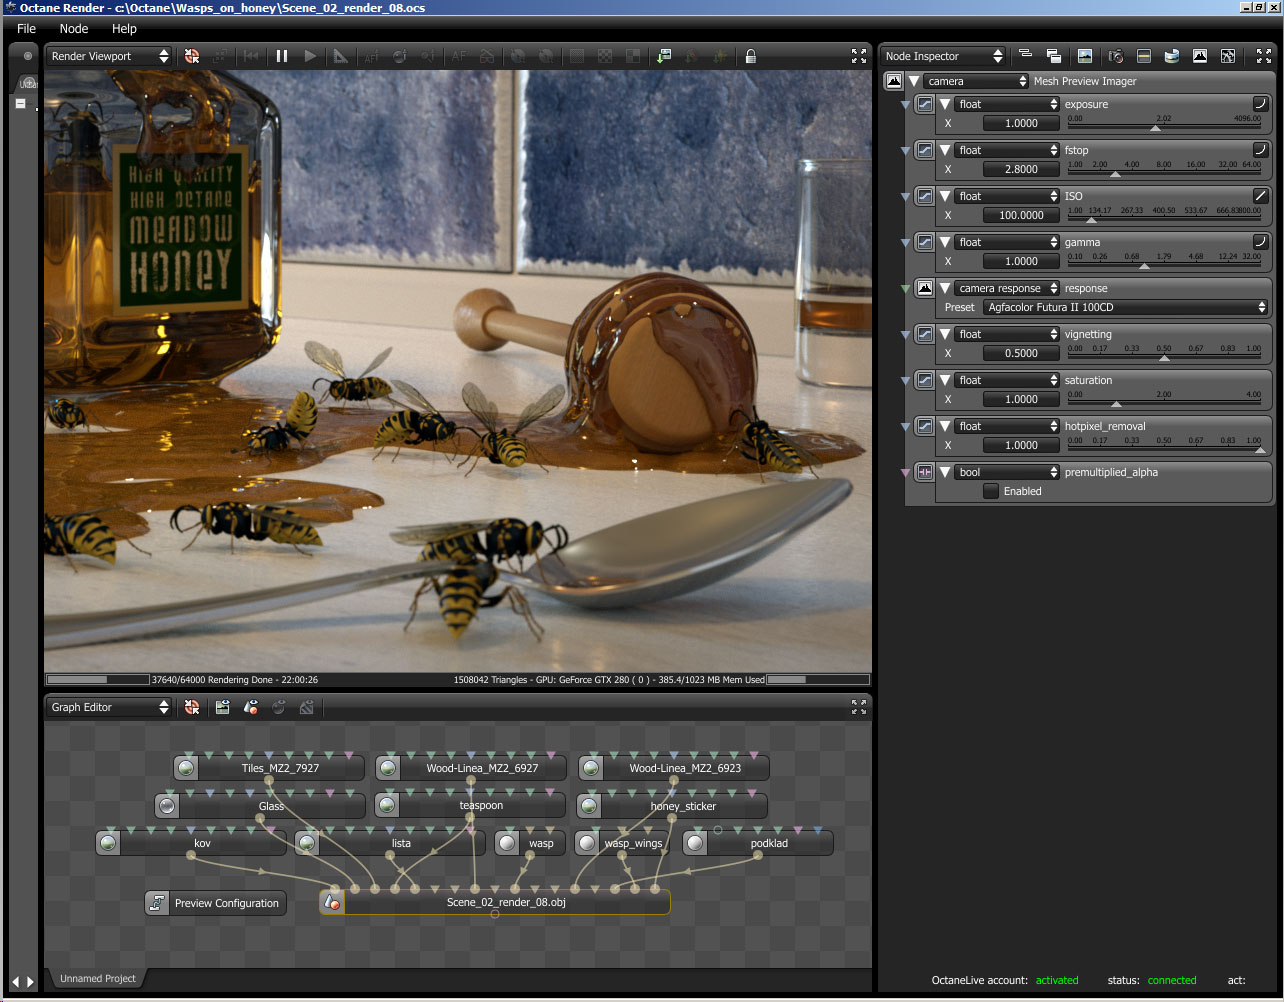Pause rendering in the Render Viewport toolbar
Viewport: 1284px width, 1002px height.
pyautogui.click(x=282, y=56)
